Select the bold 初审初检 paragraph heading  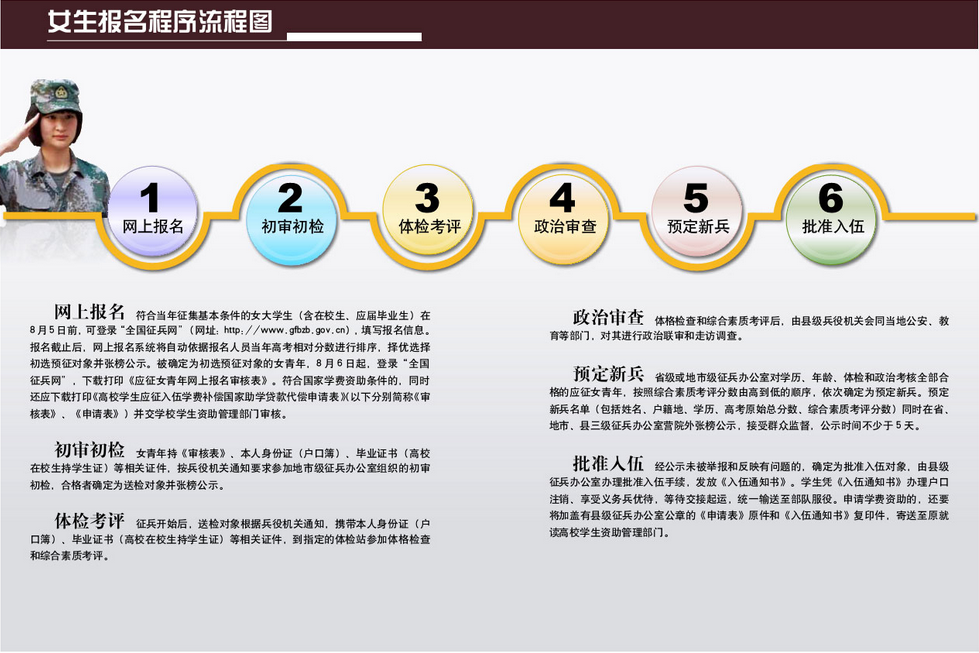[x=89, y=449]
